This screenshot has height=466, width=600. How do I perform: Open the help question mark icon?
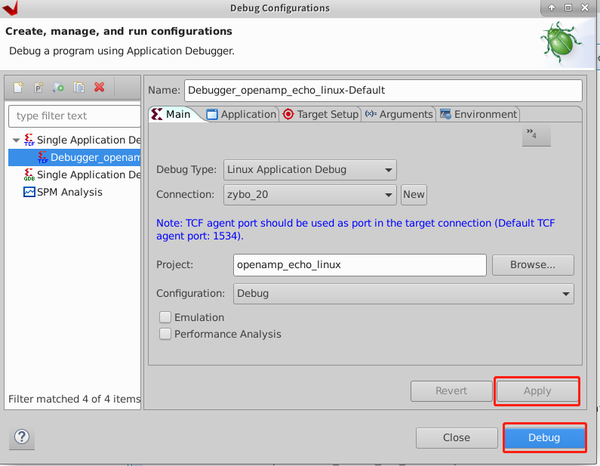point(22,437)
